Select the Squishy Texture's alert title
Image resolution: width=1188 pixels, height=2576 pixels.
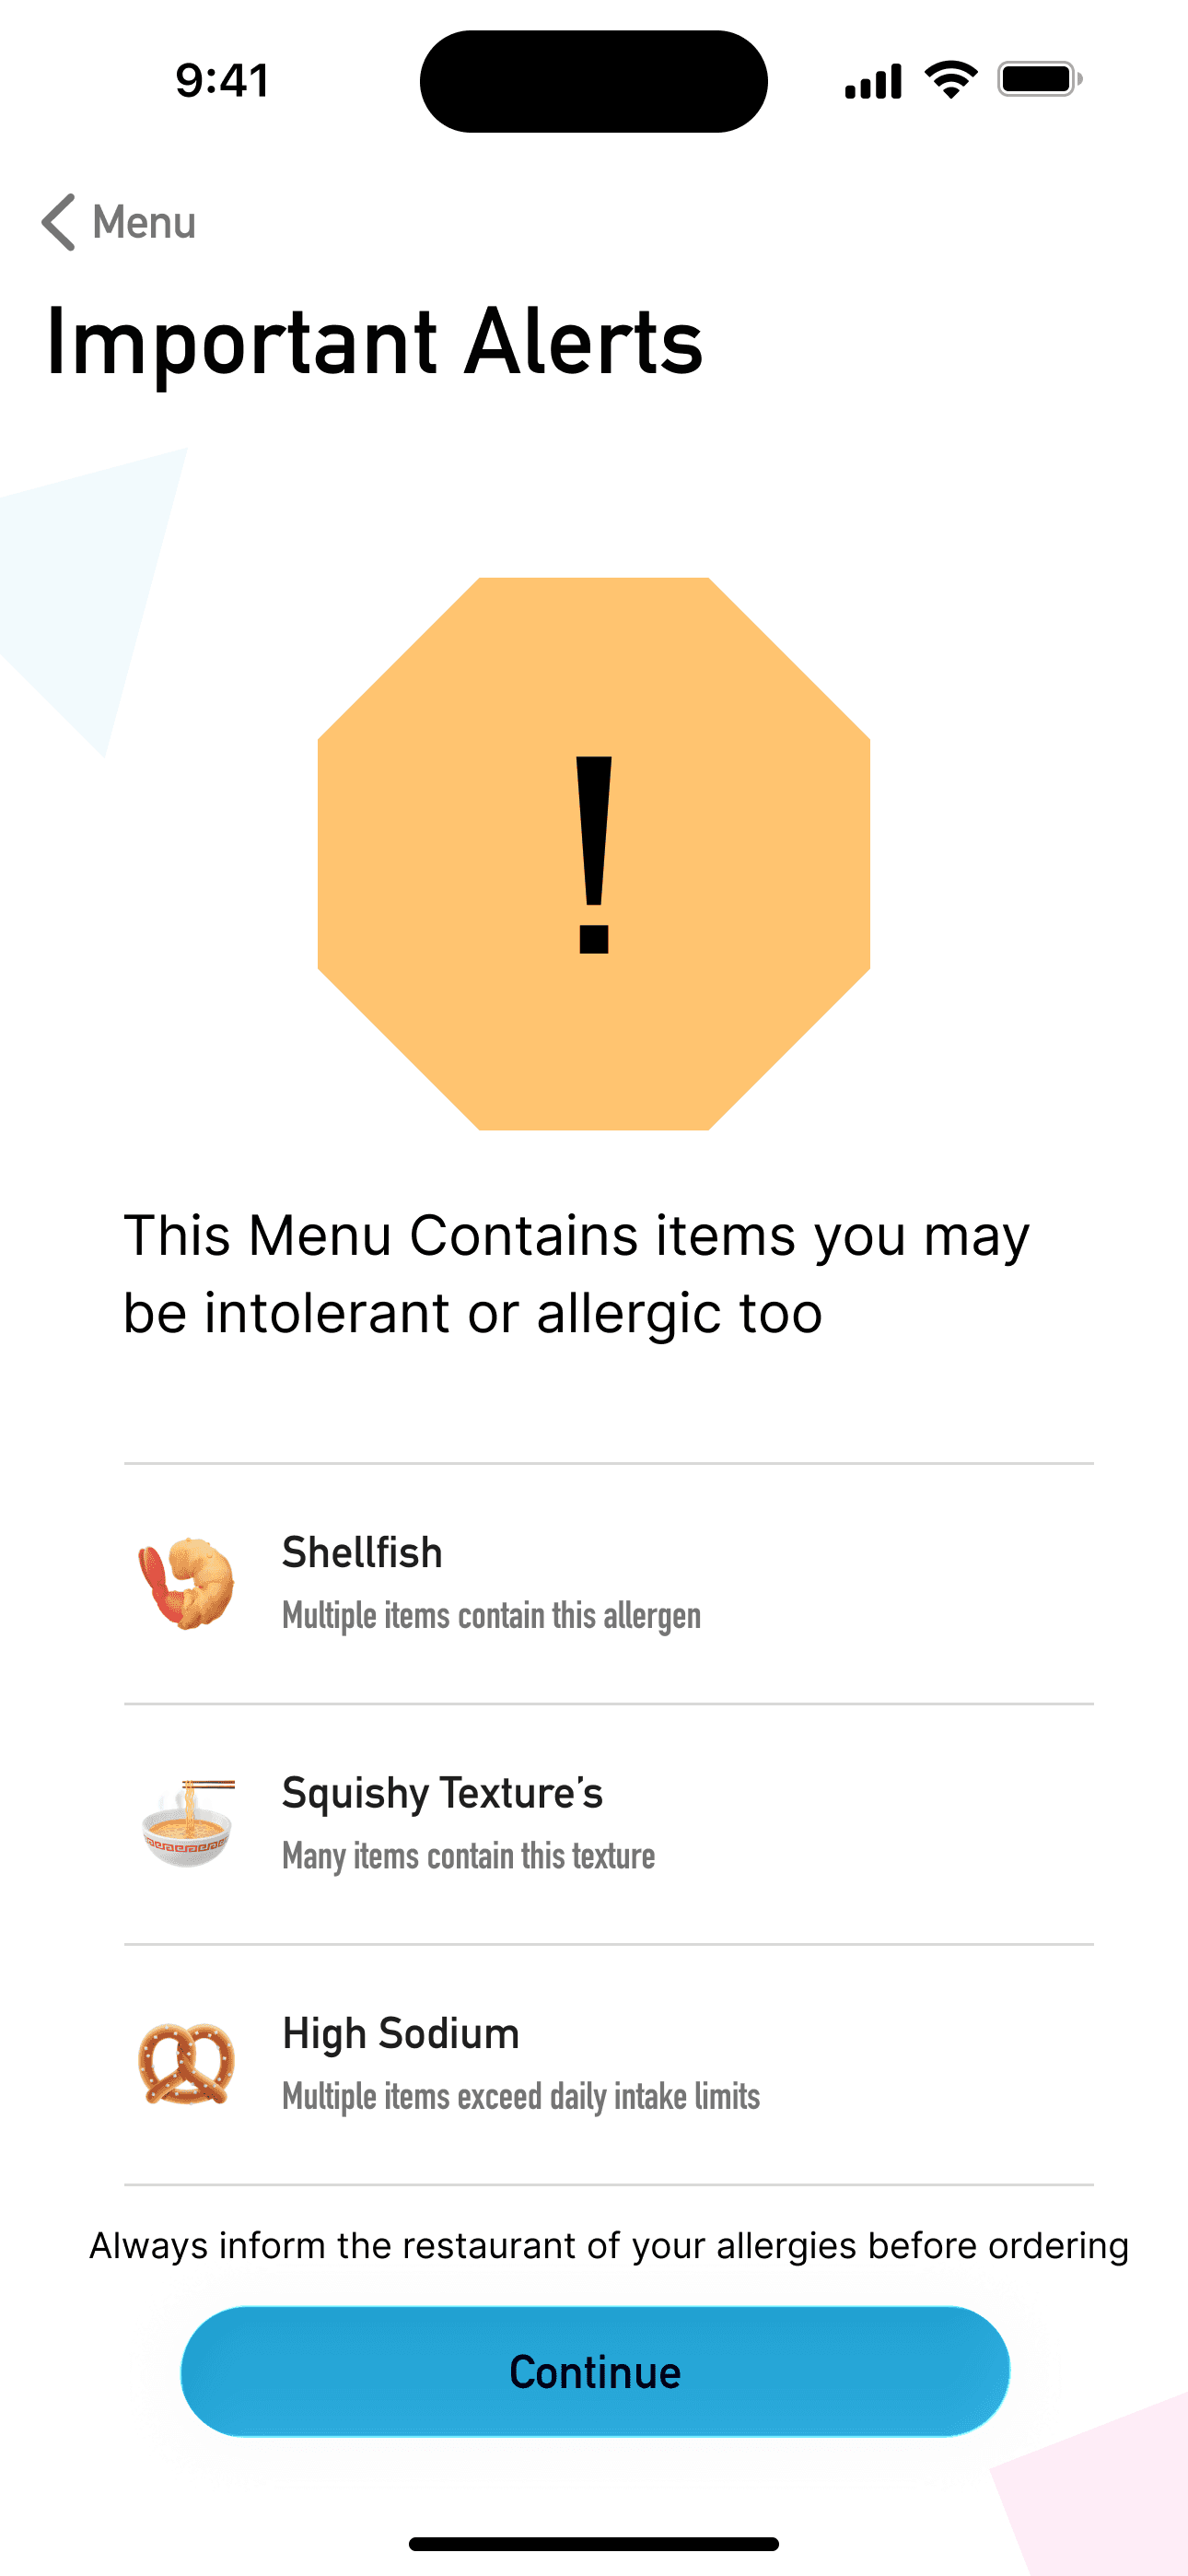point(442,1793)
